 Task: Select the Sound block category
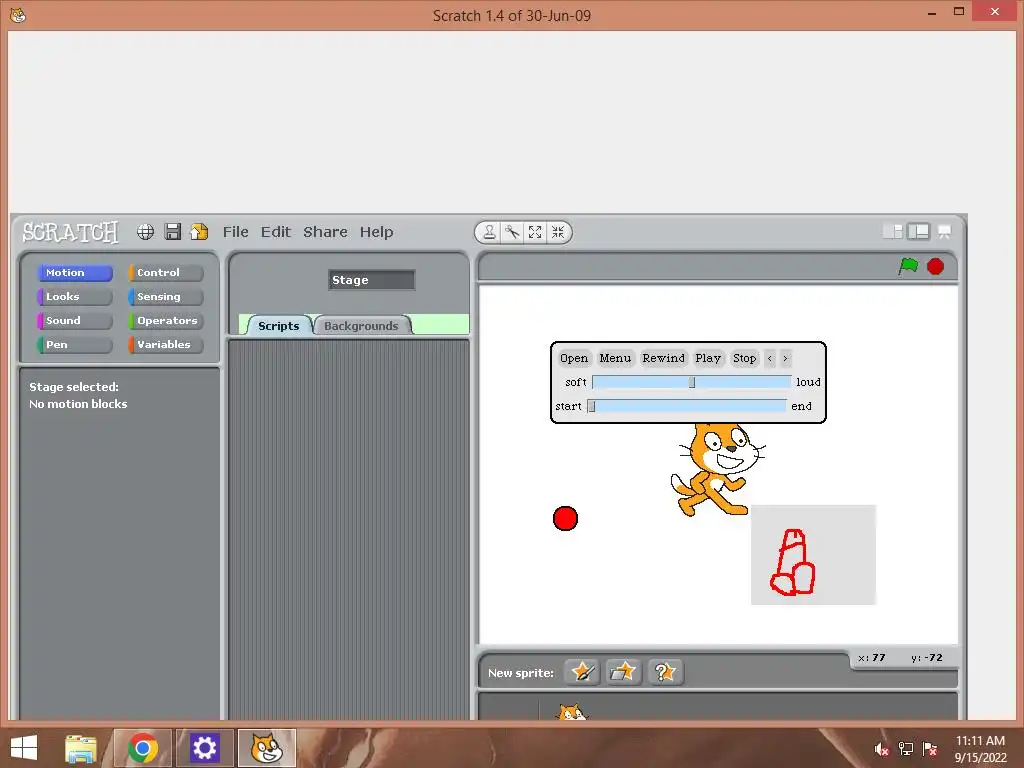75,321
